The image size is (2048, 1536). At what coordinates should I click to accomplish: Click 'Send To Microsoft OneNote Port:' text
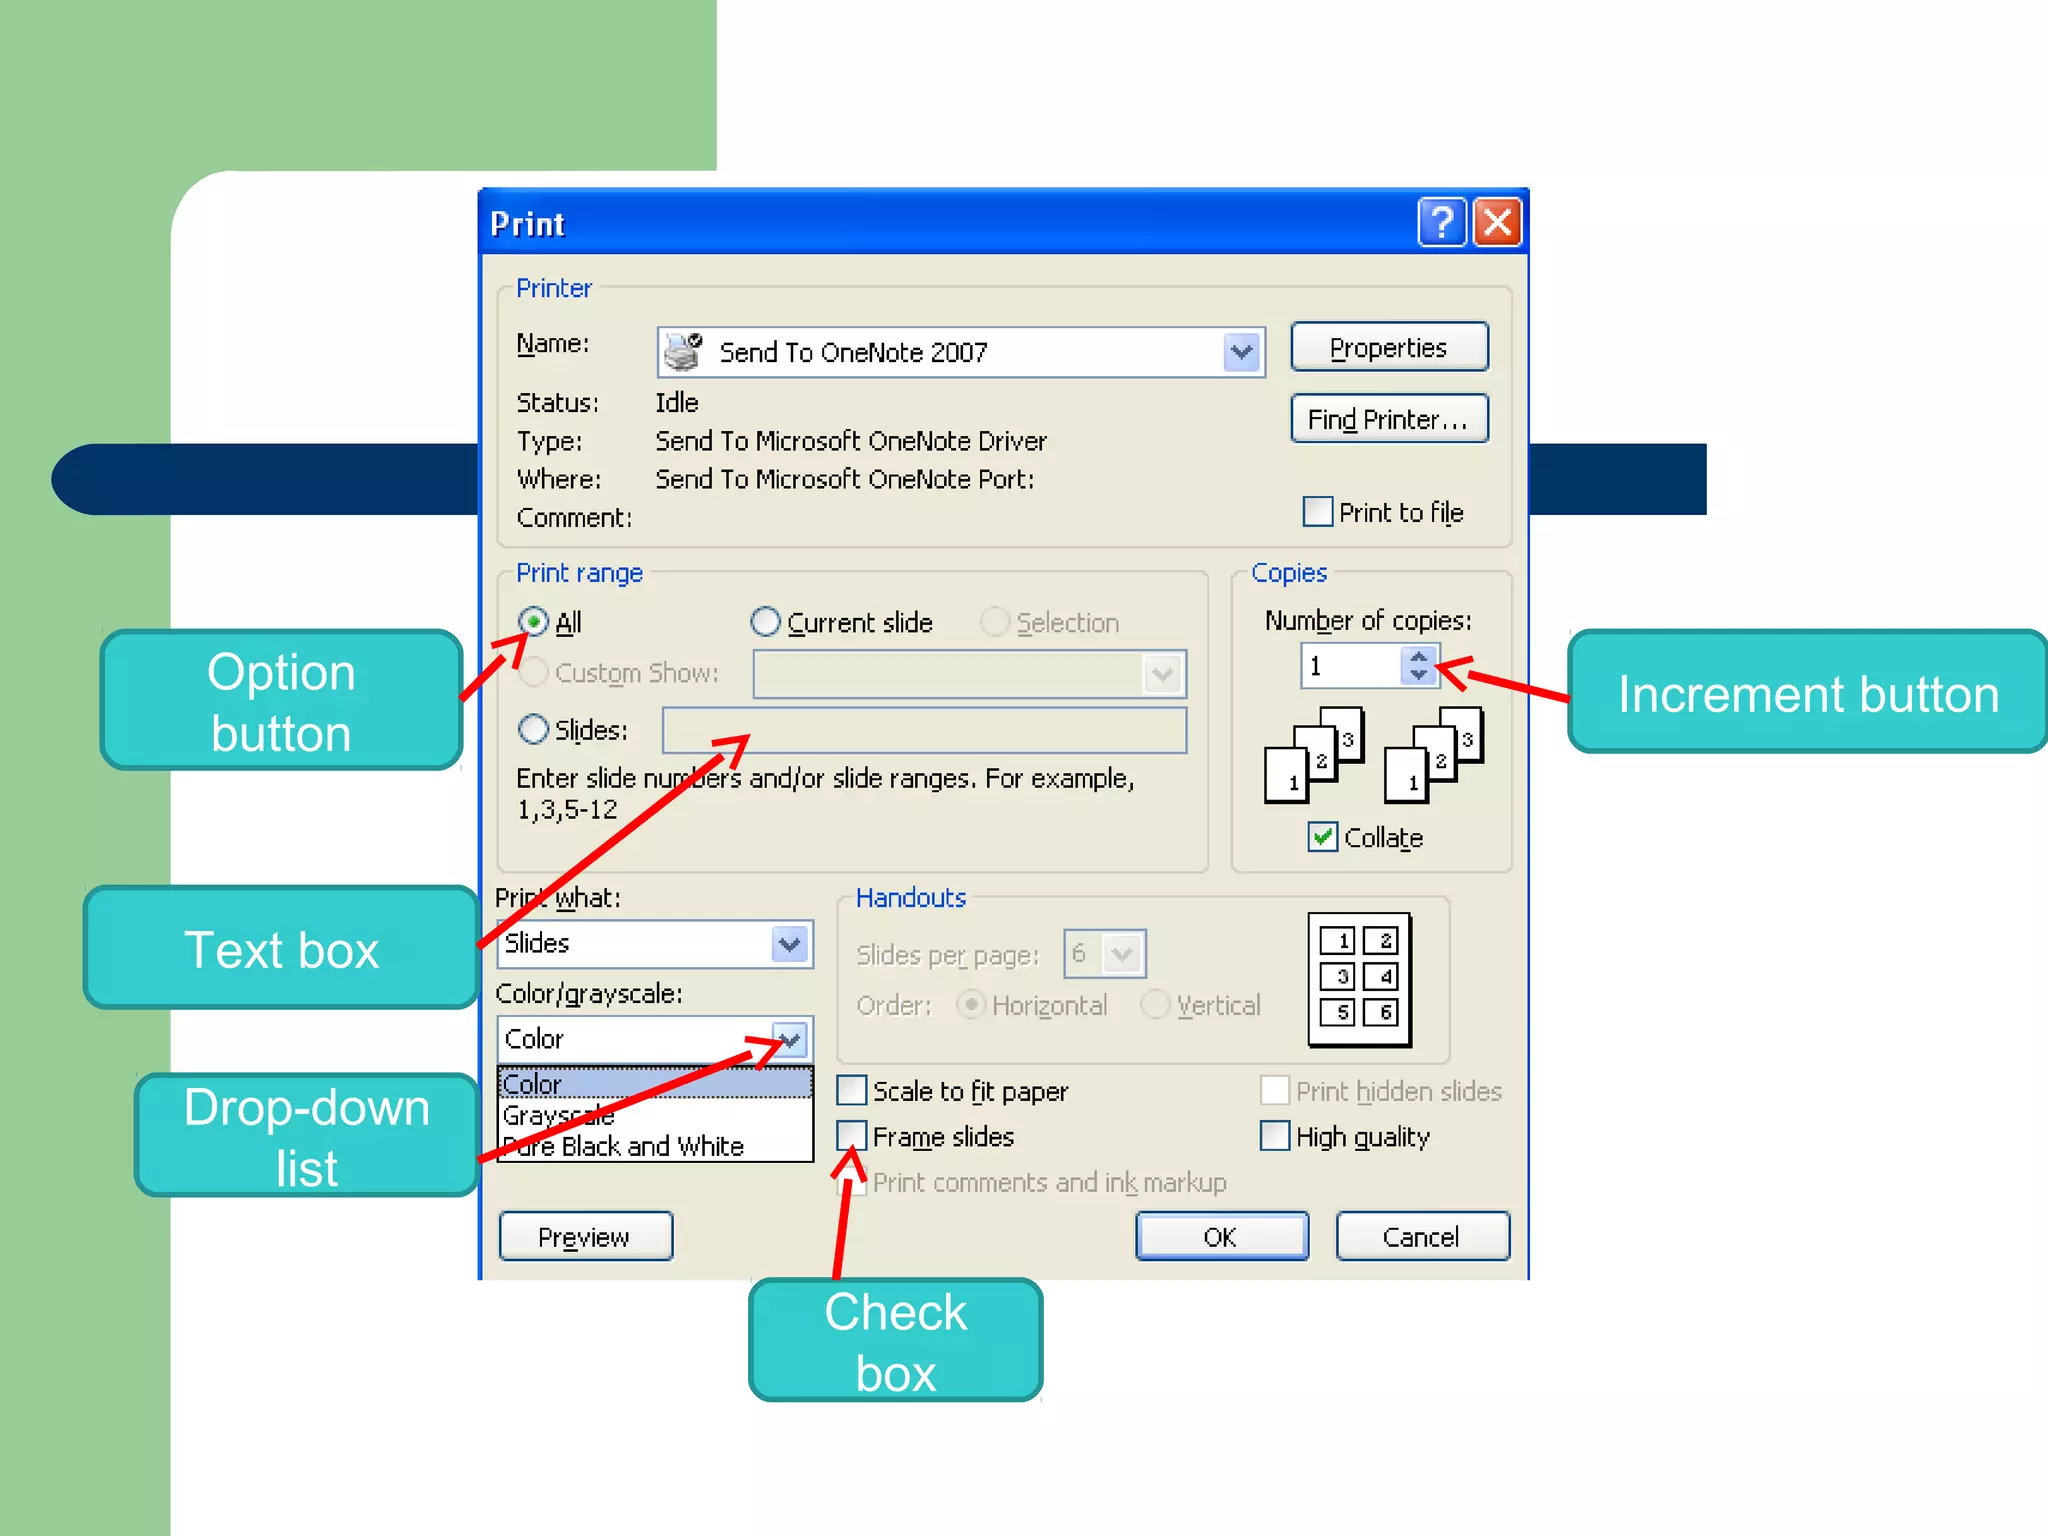coord(845,479)
